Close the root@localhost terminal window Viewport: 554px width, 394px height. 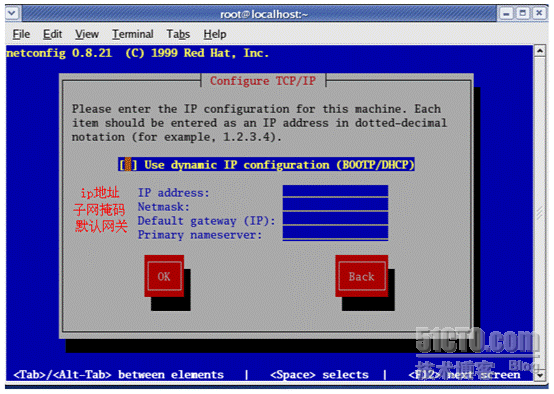click(539, 14)
